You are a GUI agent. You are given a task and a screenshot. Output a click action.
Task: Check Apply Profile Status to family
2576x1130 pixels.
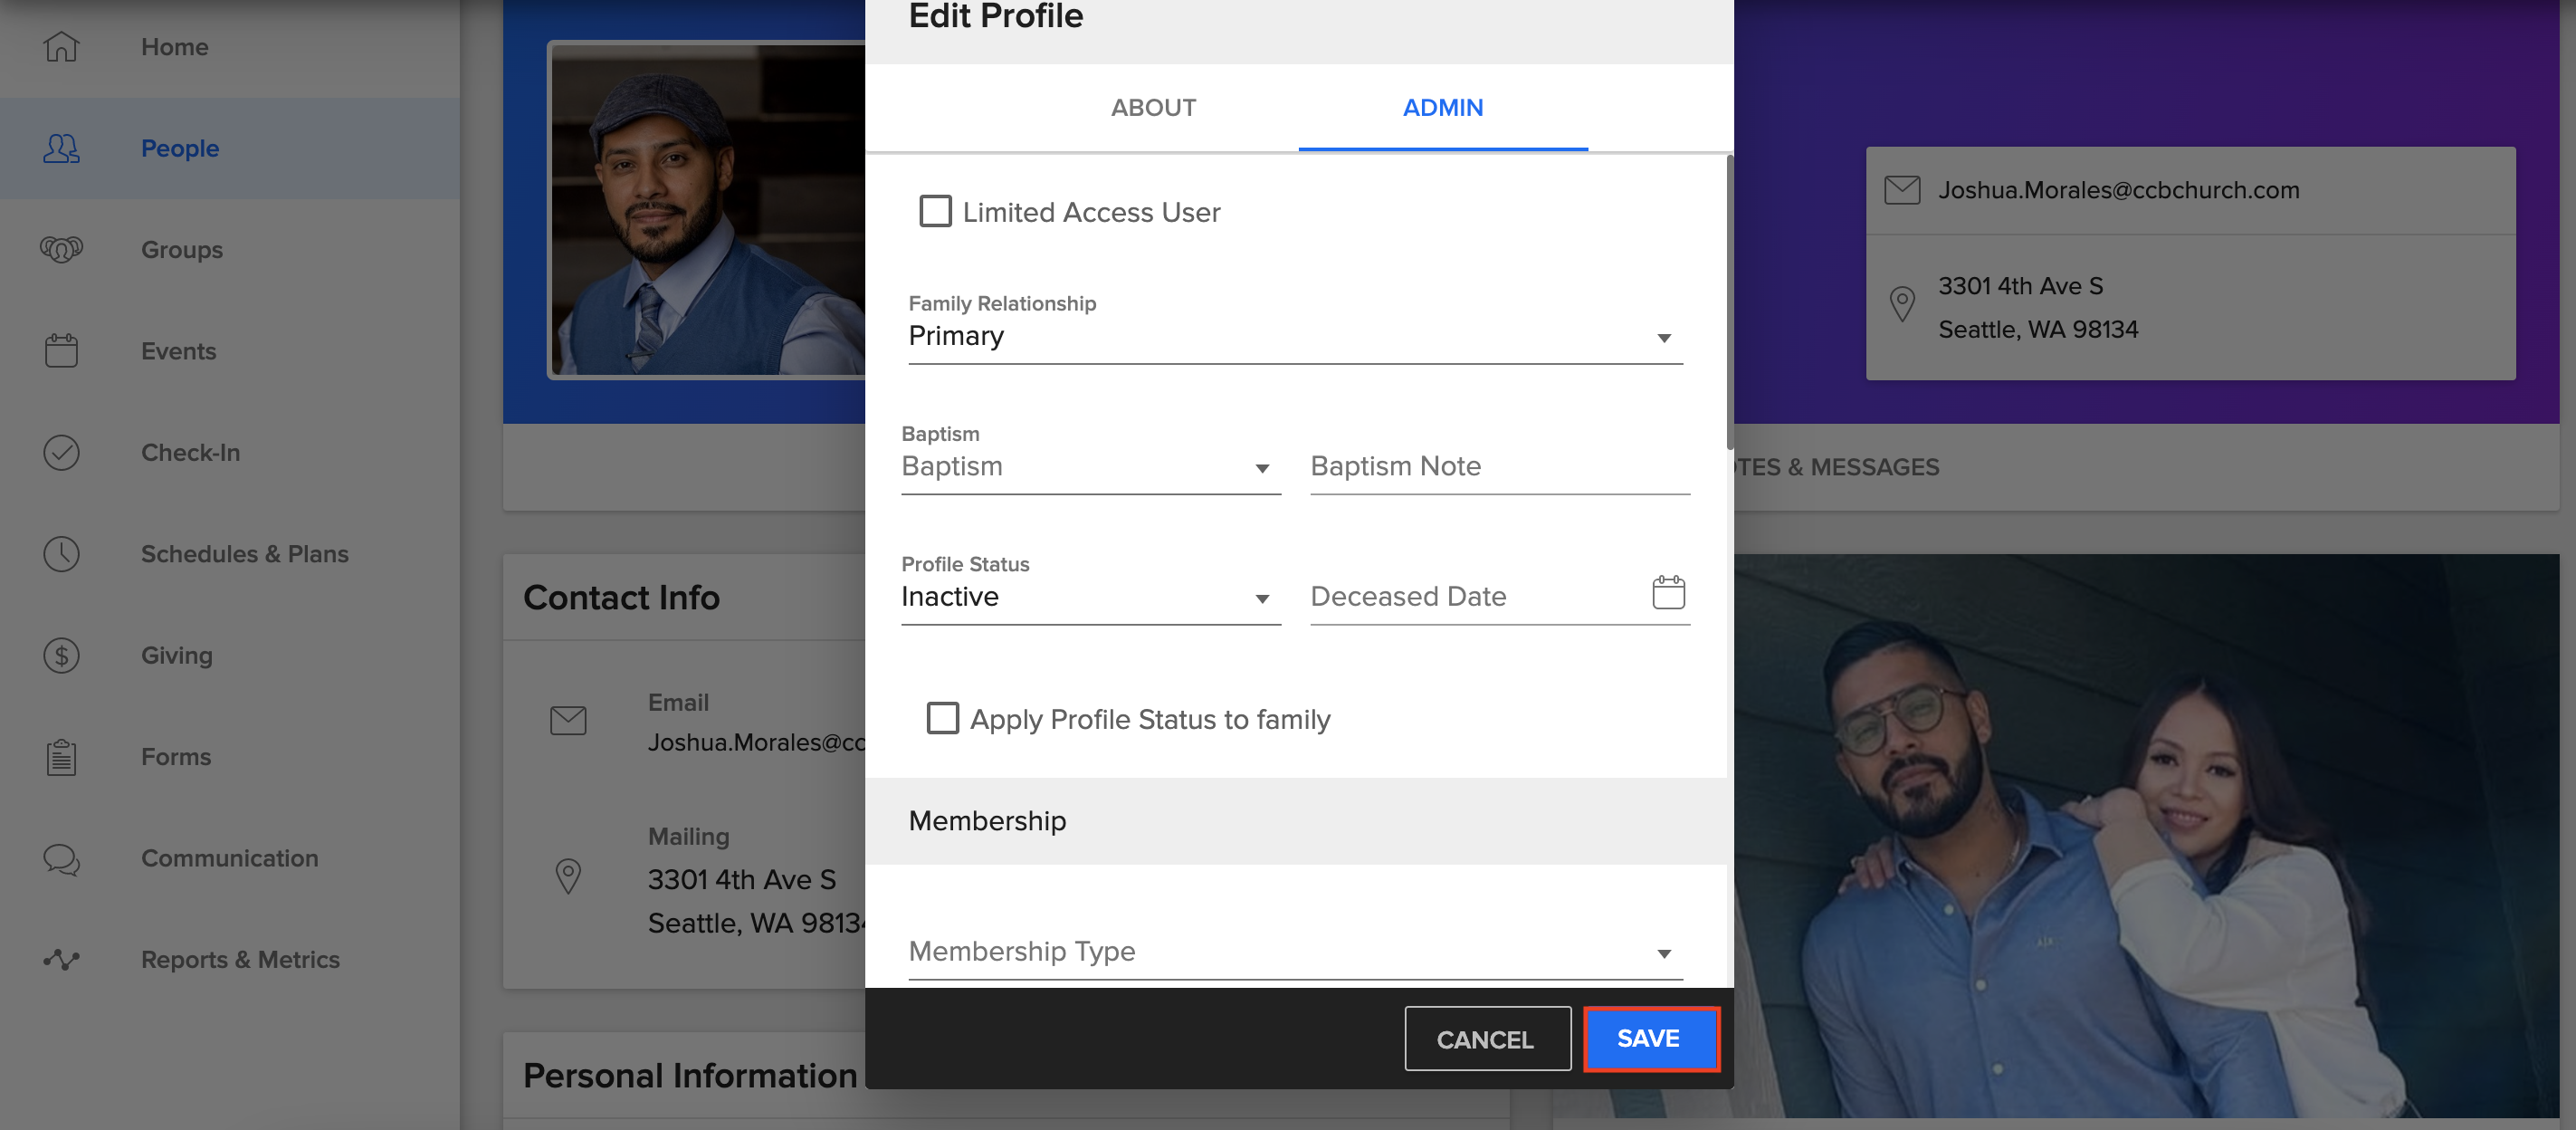click(942, 718)
